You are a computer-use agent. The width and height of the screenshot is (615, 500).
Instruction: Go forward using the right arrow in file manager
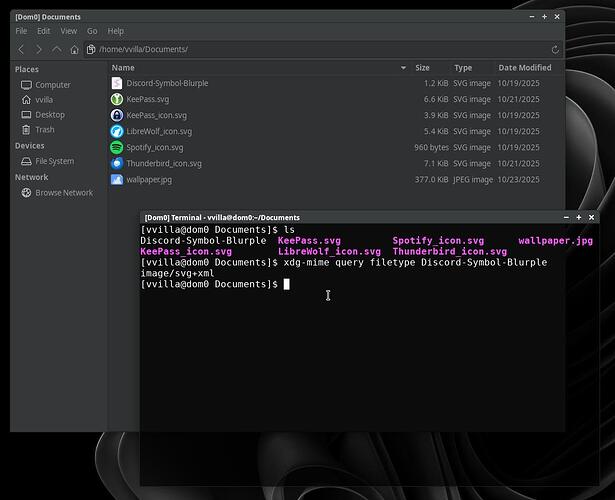coord(38,49)
